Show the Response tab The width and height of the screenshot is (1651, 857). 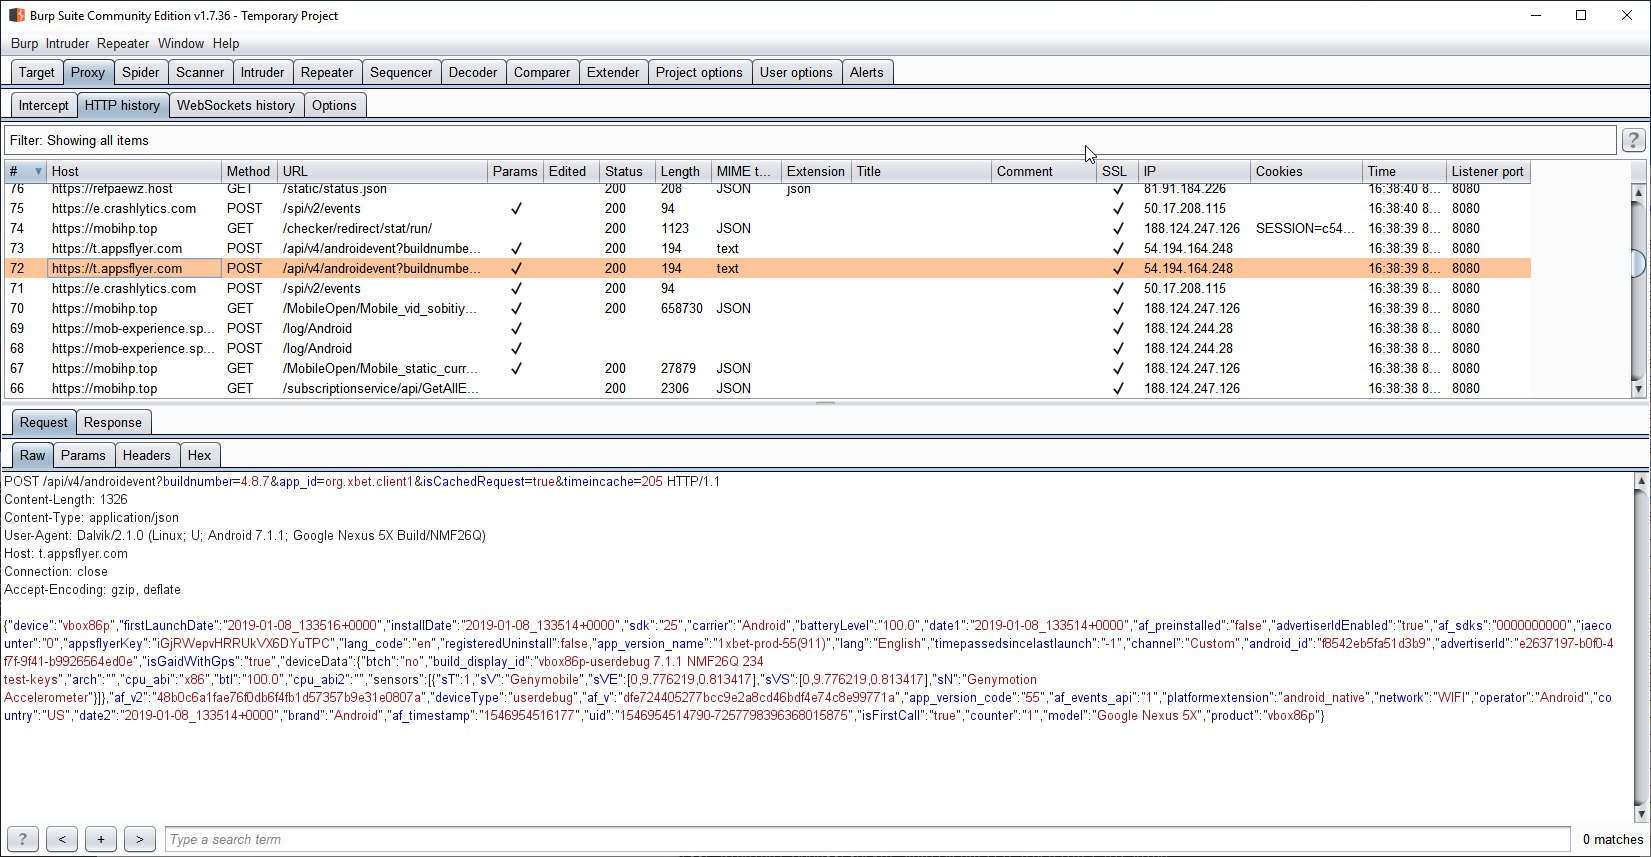pyautogui.click(x=113, y=422)
